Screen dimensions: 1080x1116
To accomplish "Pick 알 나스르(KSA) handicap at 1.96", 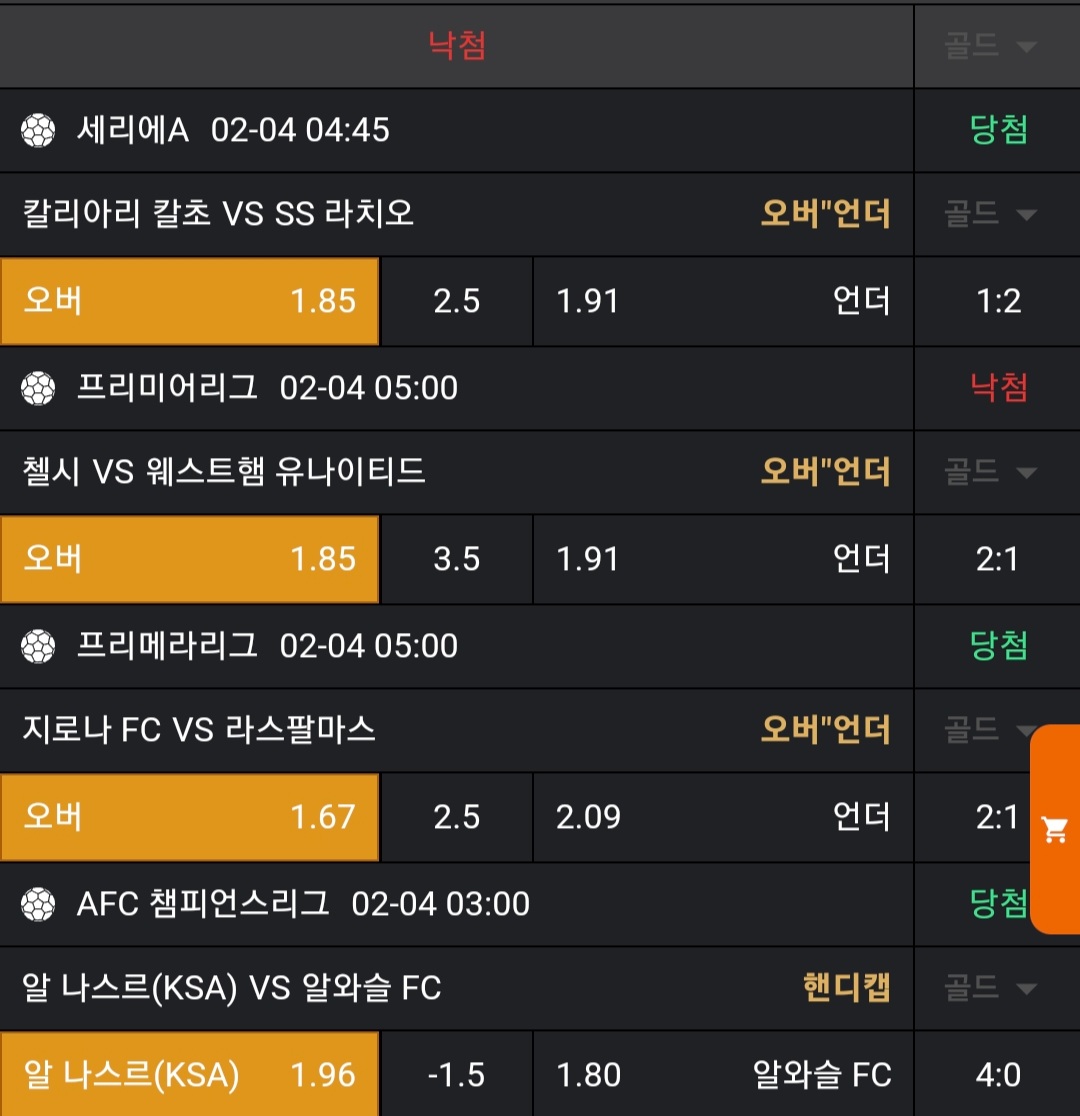I will click(189, 1075).
